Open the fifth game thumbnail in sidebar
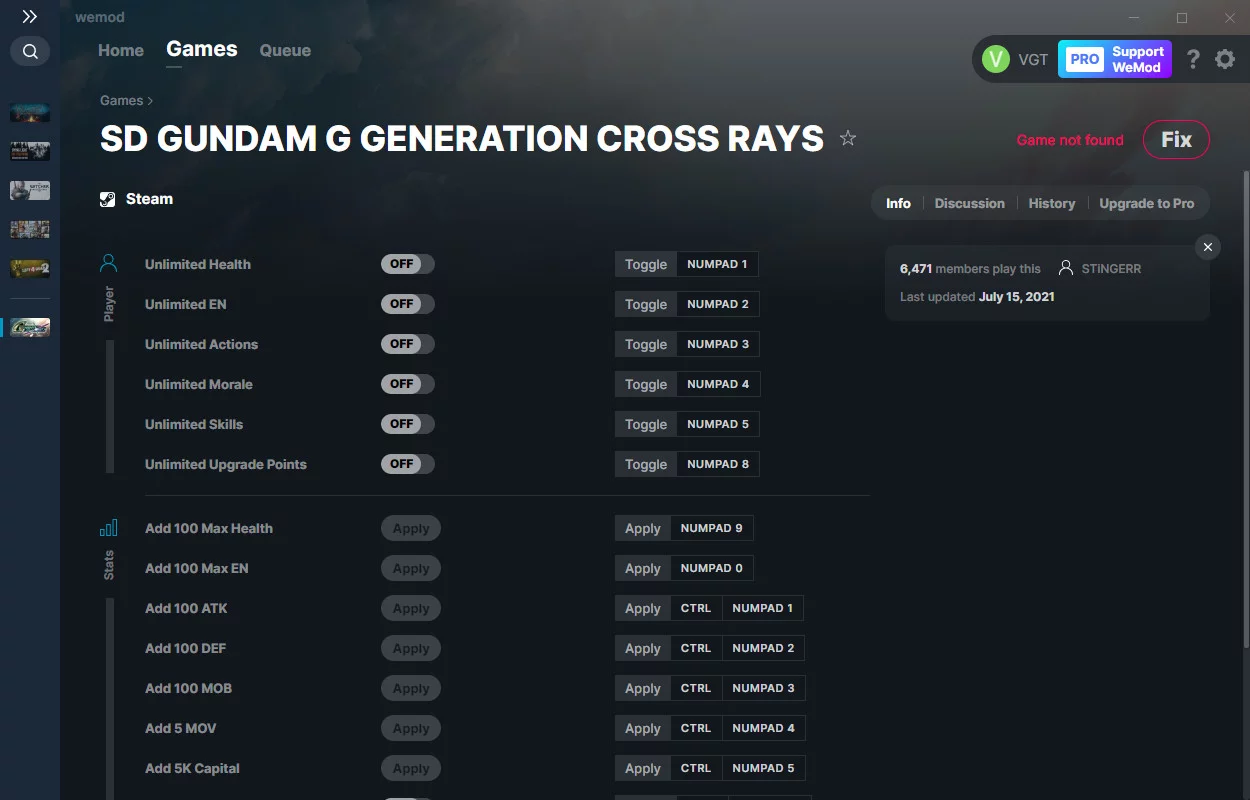 click(30, 269)
